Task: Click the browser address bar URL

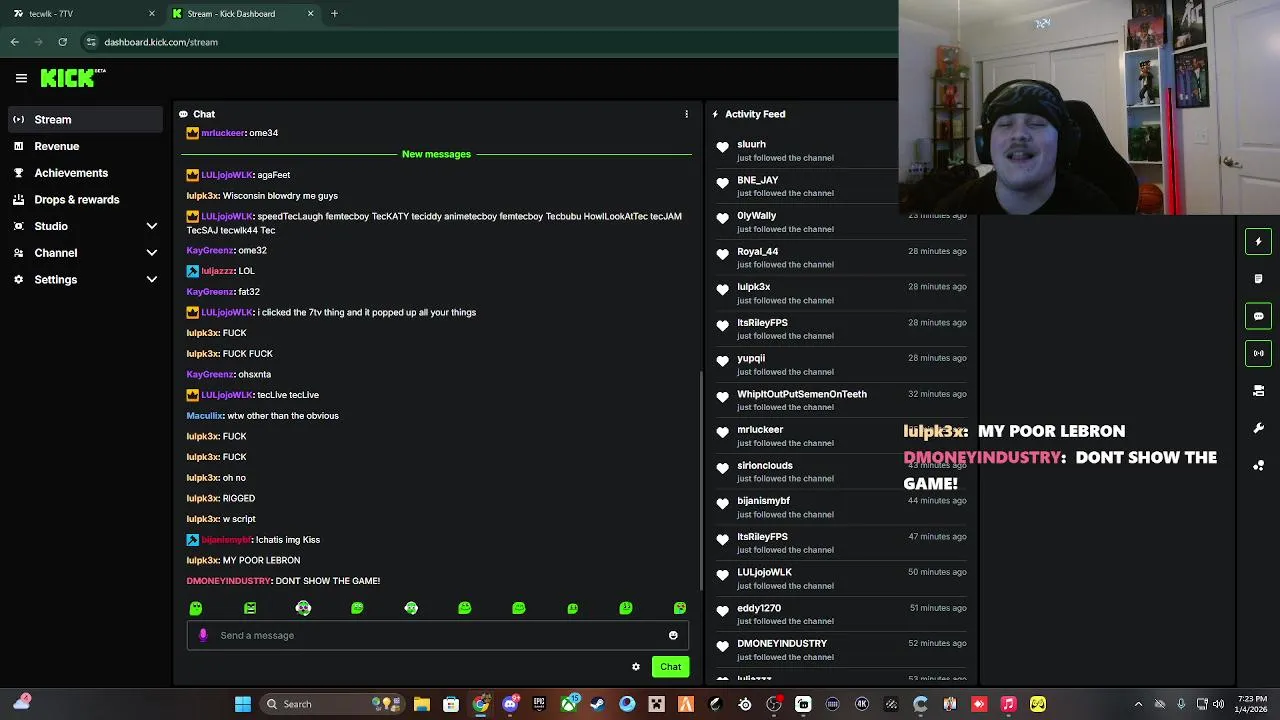Action: tap(161, 42)
